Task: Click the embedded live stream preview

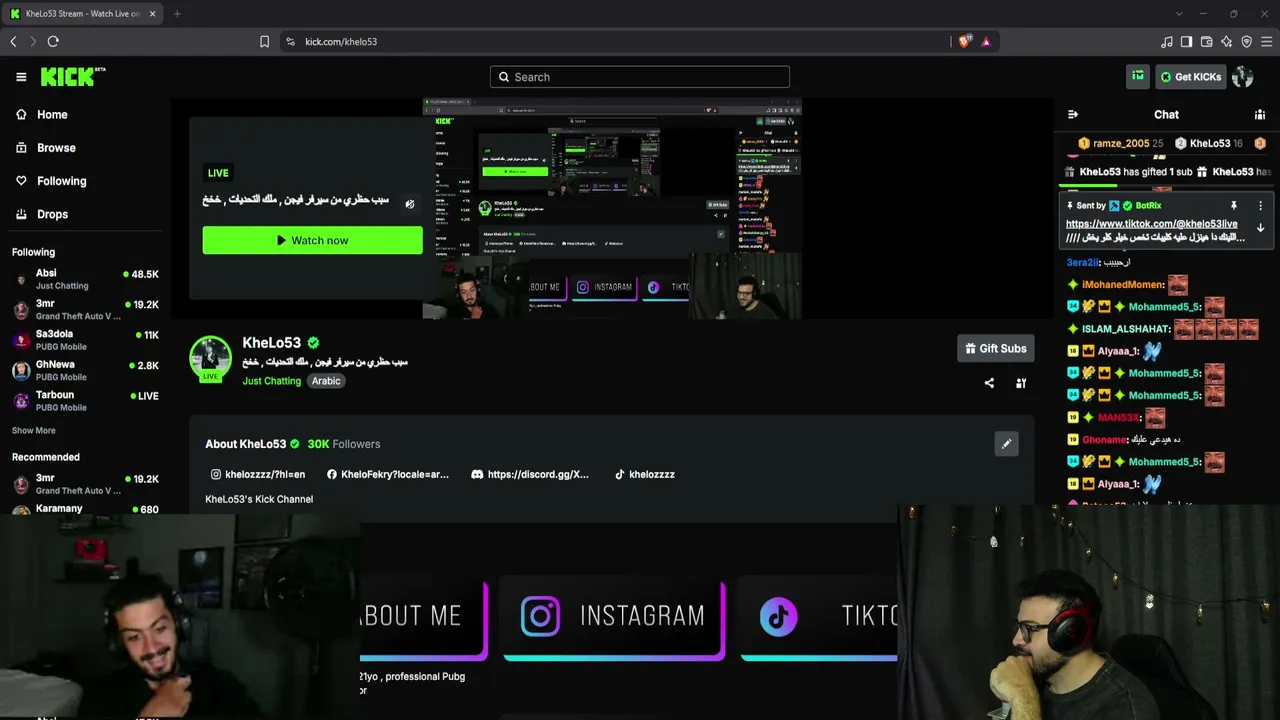Action: (612, 209)
